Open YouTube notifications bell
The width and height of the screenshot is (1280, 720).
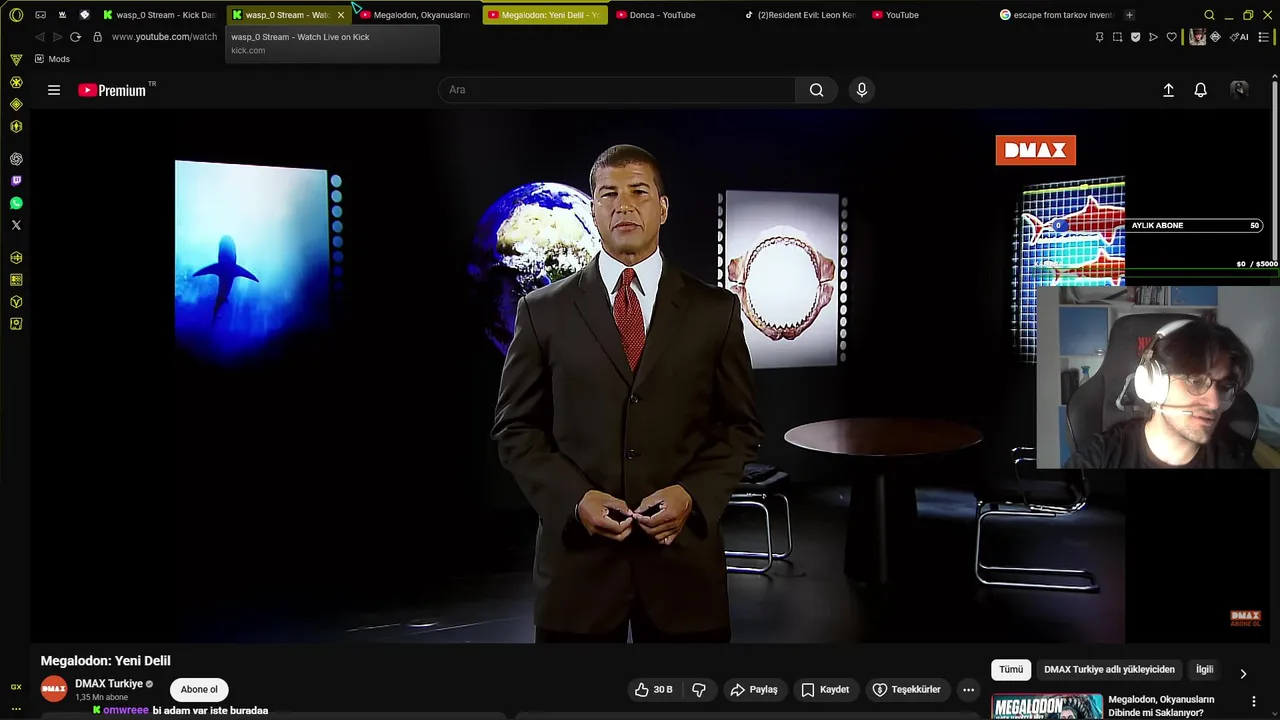[x=1201, y=90]
